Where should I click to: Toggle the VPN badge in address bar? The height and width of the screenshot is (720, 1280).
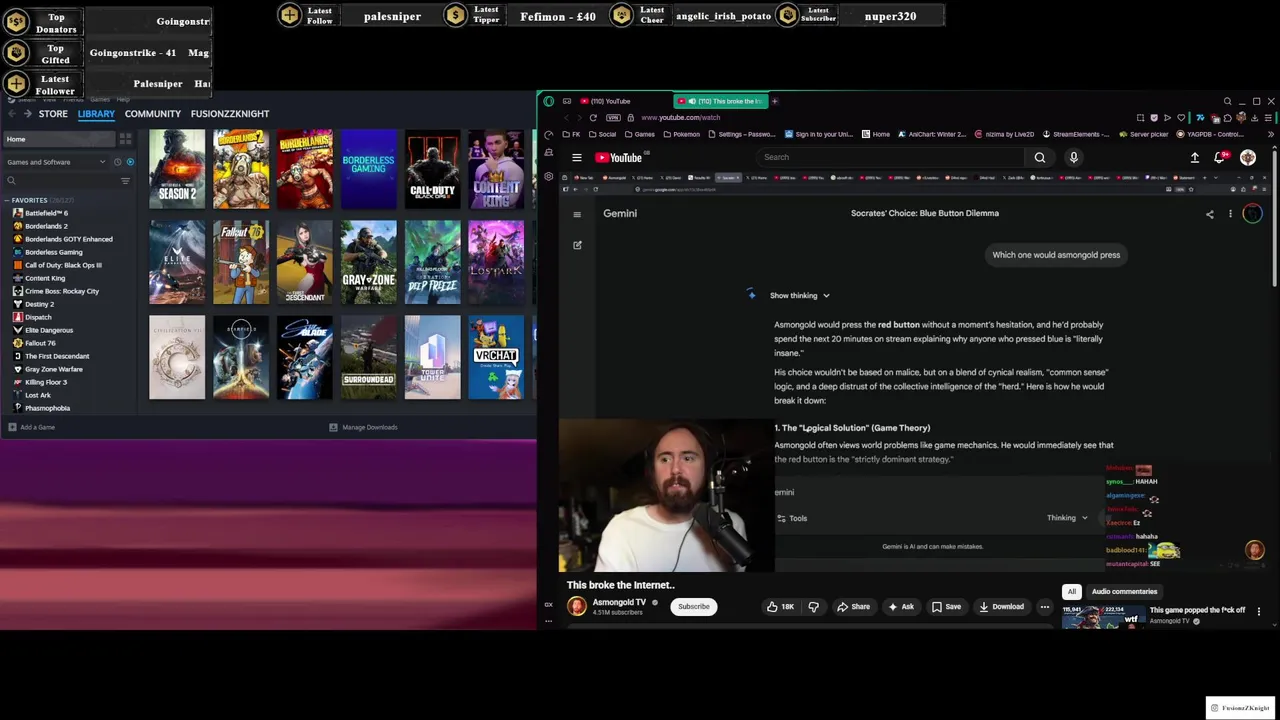pos(613,118)
